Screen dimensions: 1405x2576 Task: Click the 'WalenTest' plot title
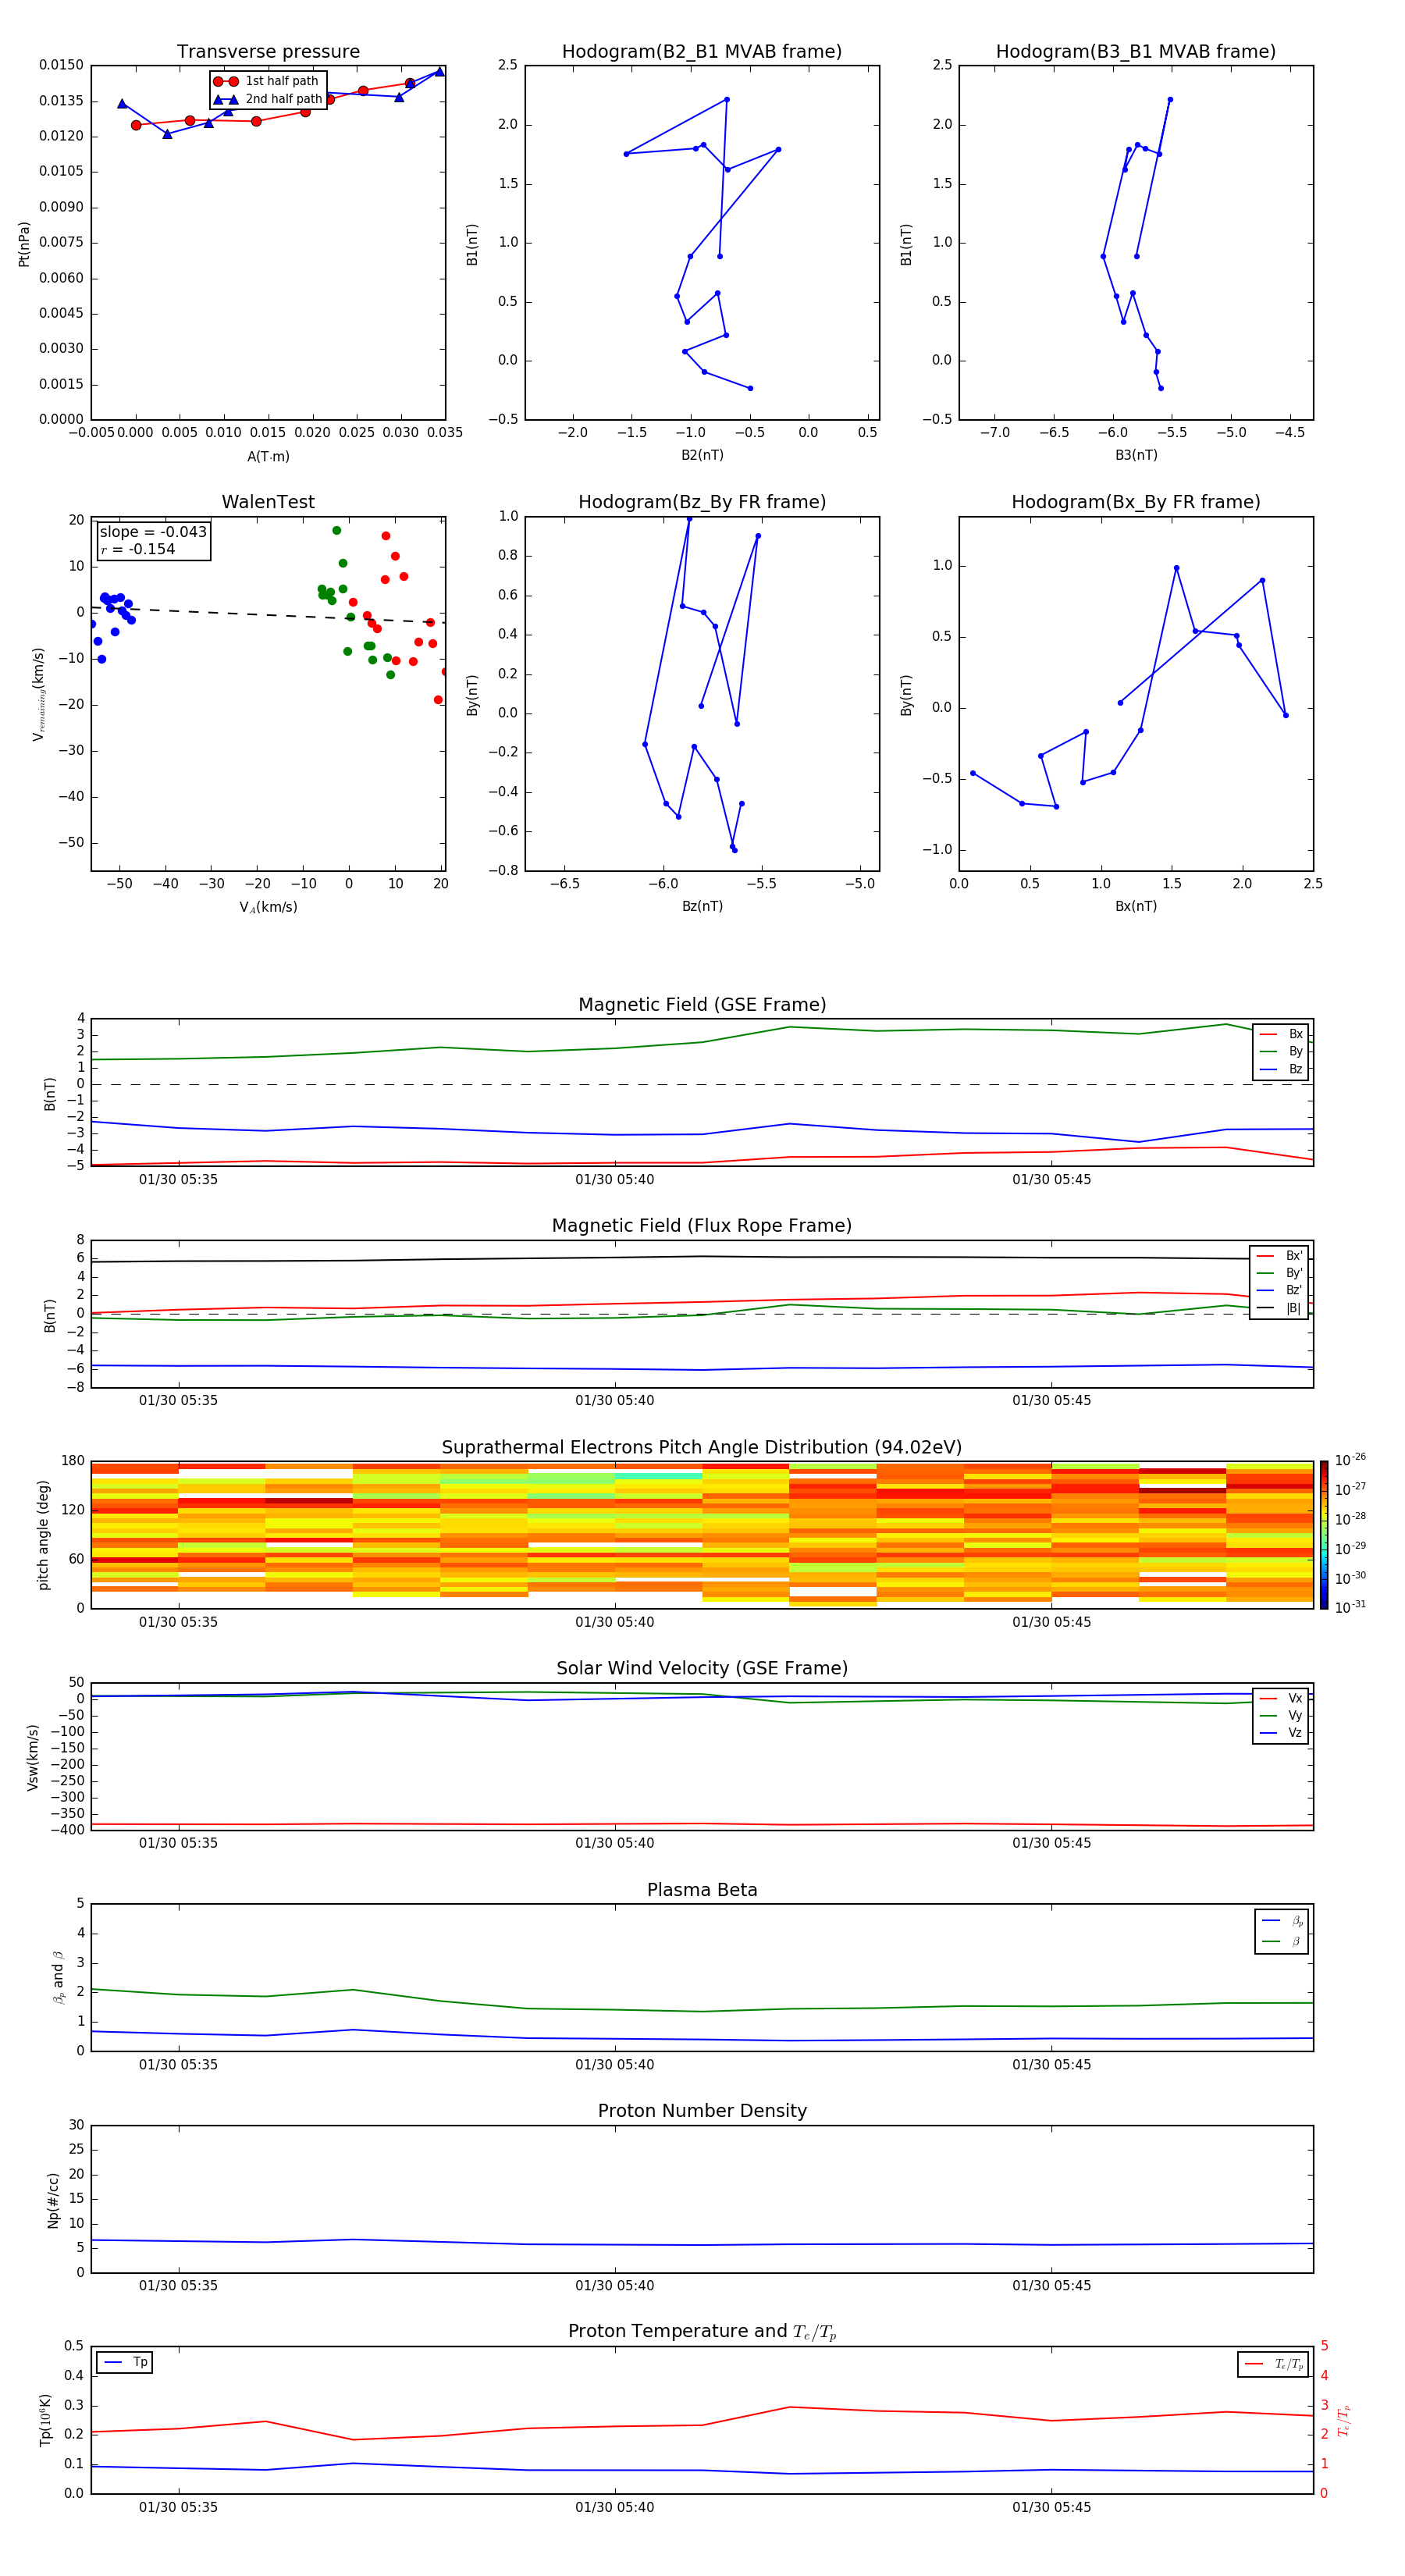268,502
